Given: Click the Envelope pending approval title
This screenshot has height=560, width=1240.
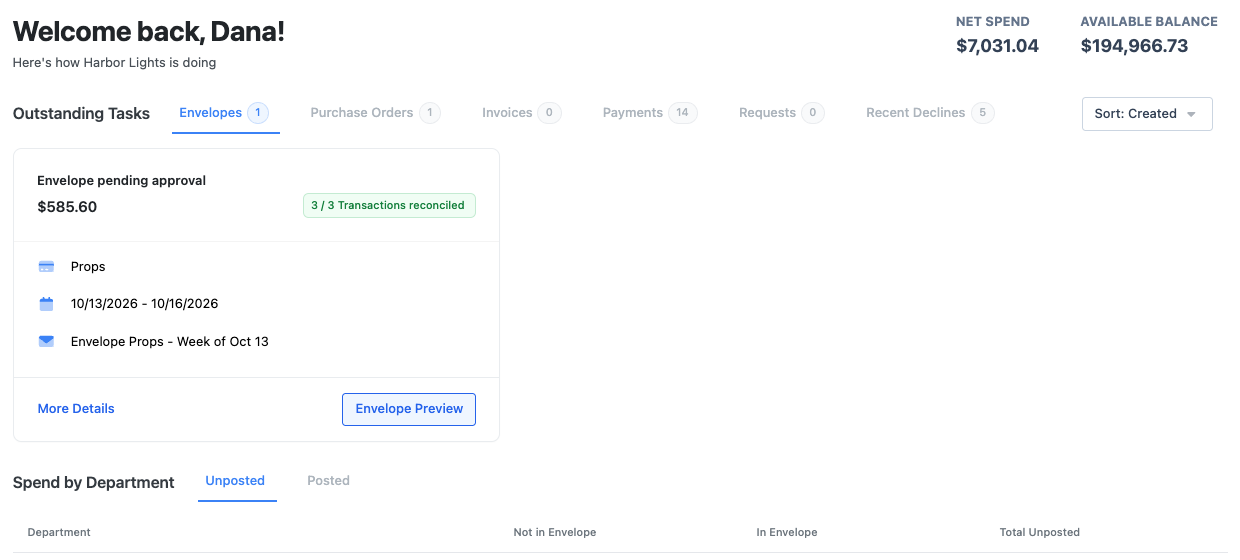Looking at the screenshot, I should pos(121,181).
